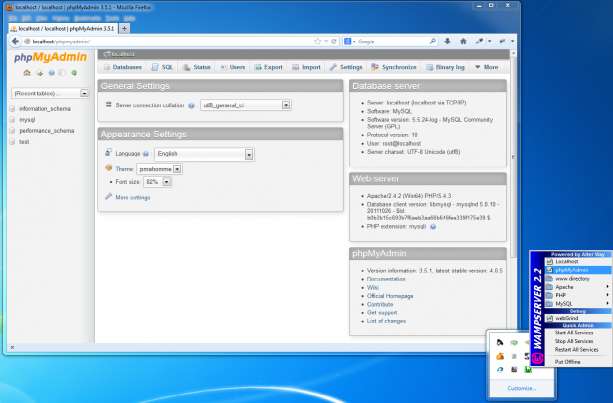Expand PHP submenu in WampServer menu
The image size is (613, 403).
click(579, 295)
